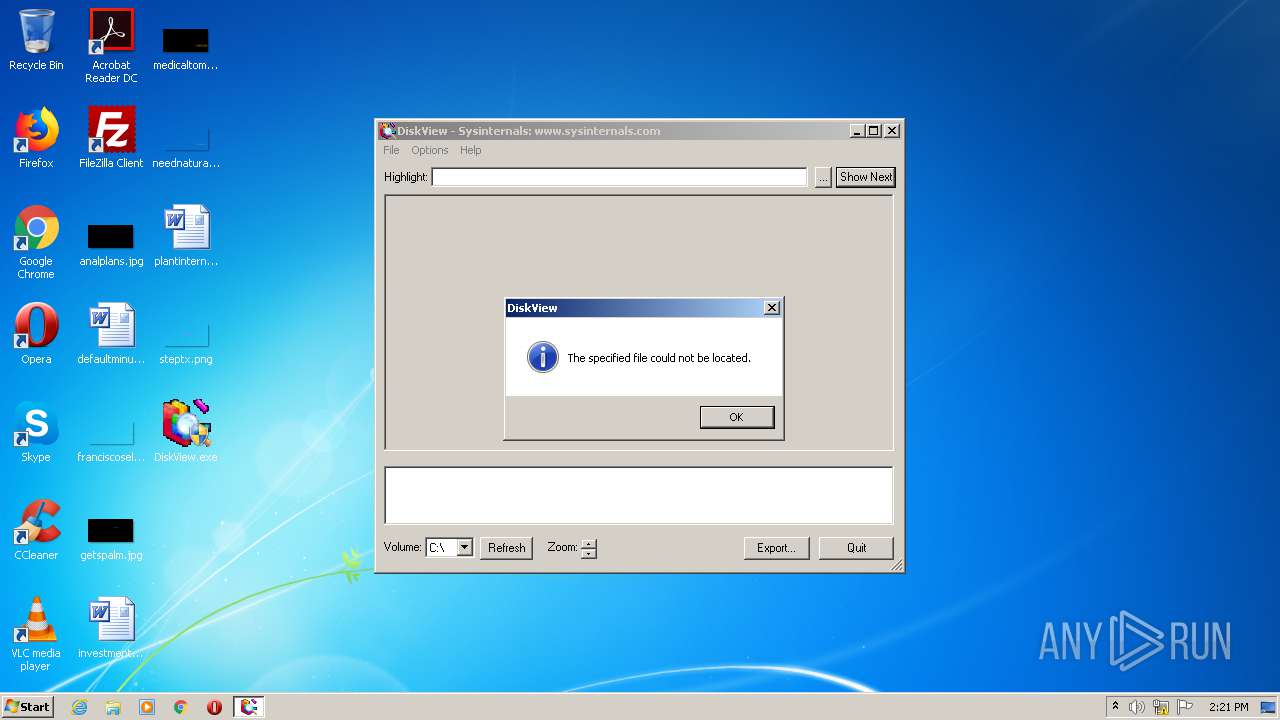The height and width of the screenshot is (720, 1280).
Task: Click OK in the DiskView dialog
Action: [737, 417]
